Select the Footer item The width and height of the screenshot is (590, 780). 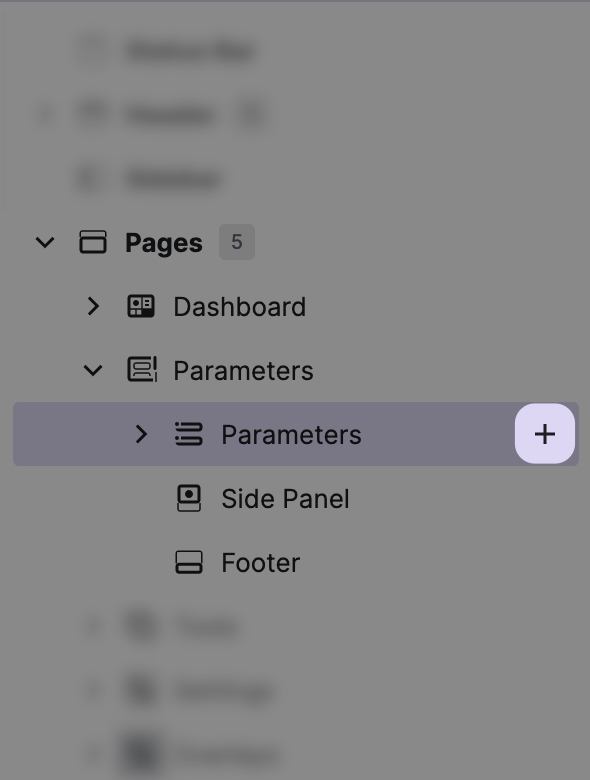(x=261, y=563)
